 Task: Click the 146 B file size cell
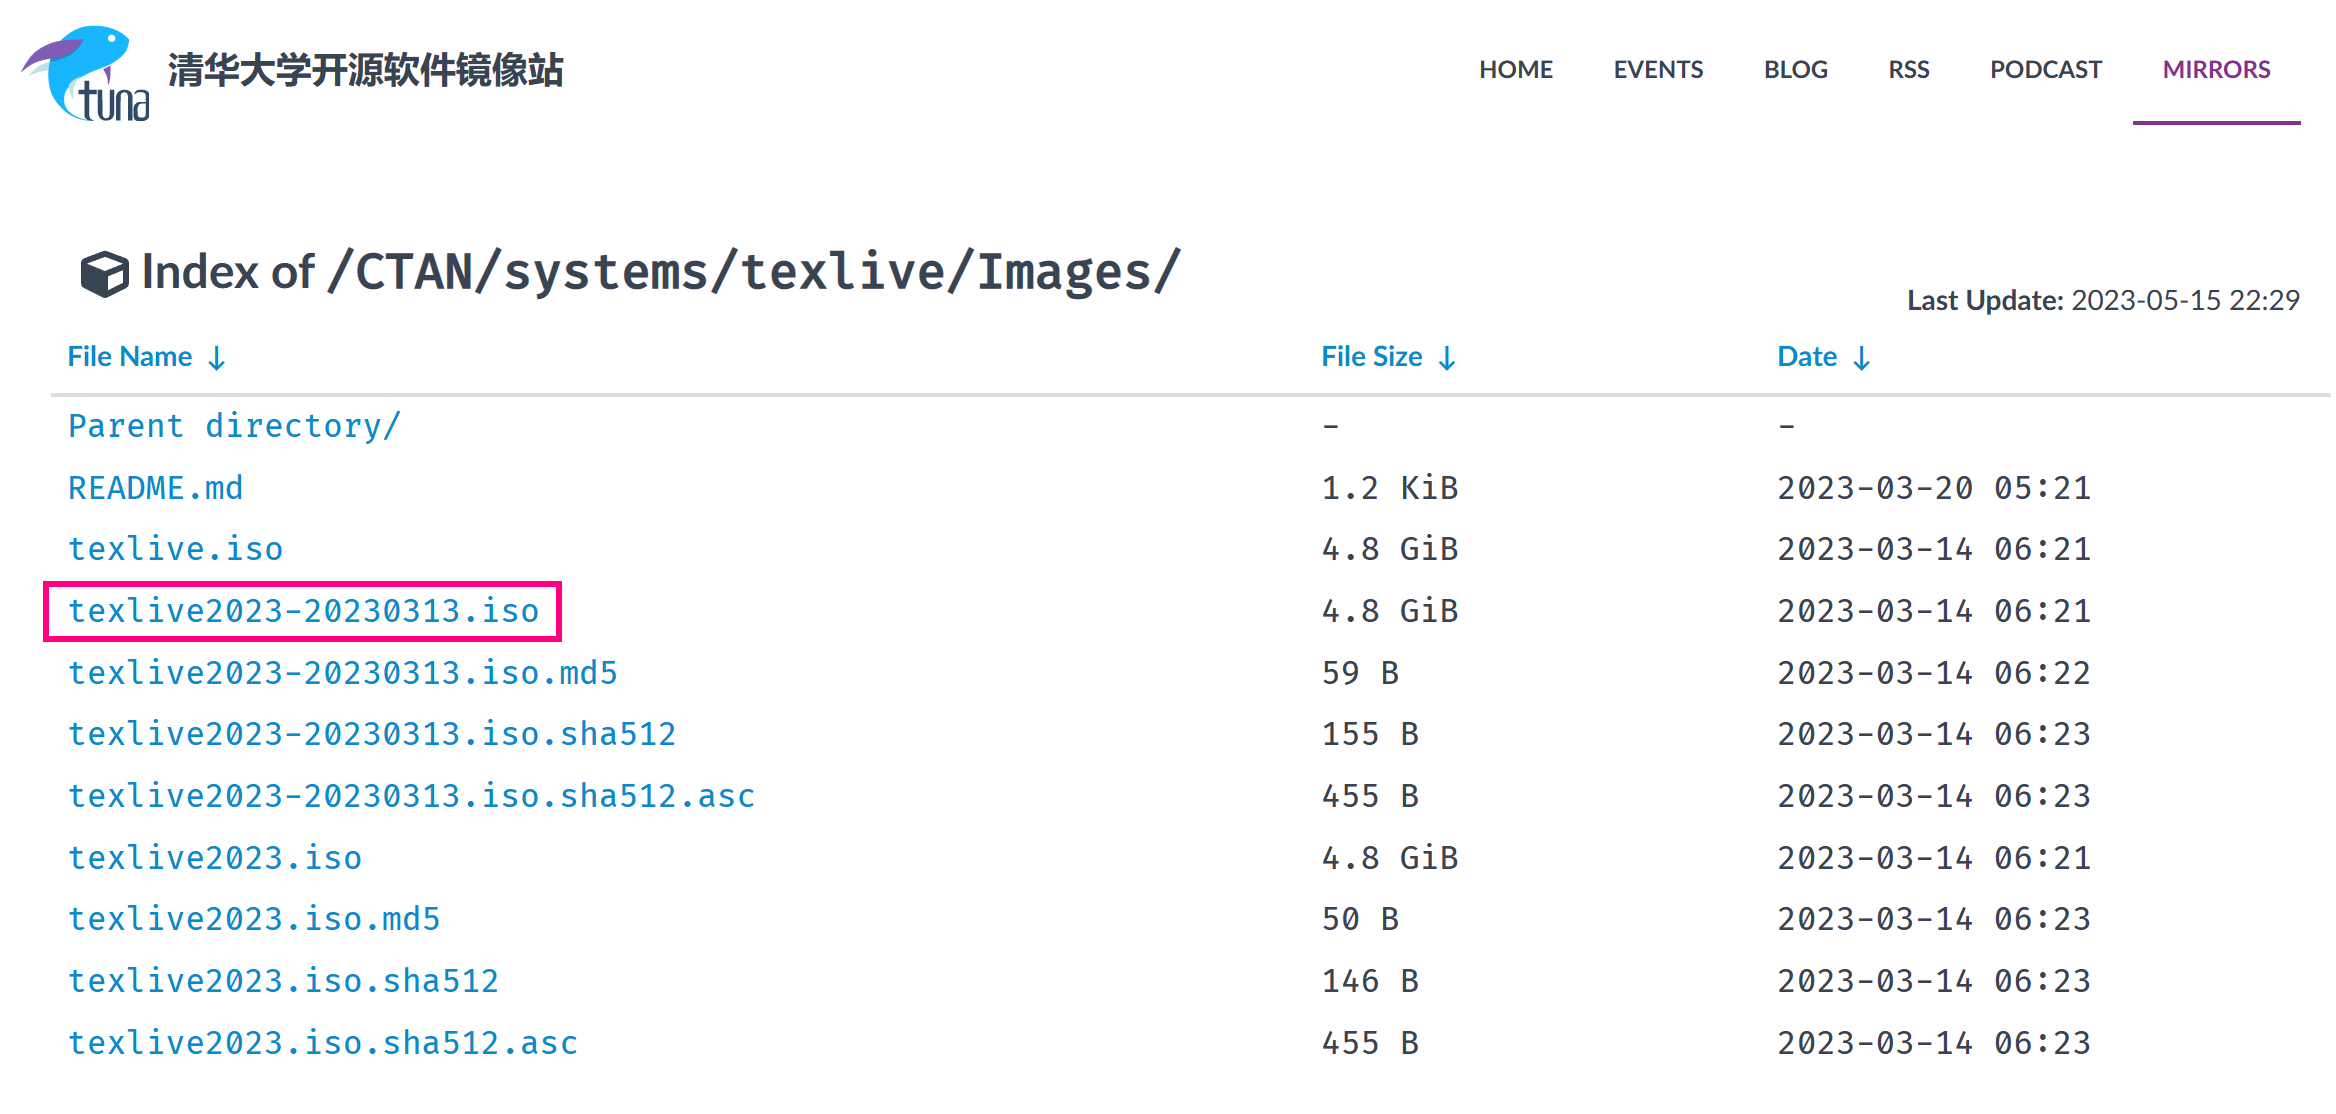click(1370, 981)
